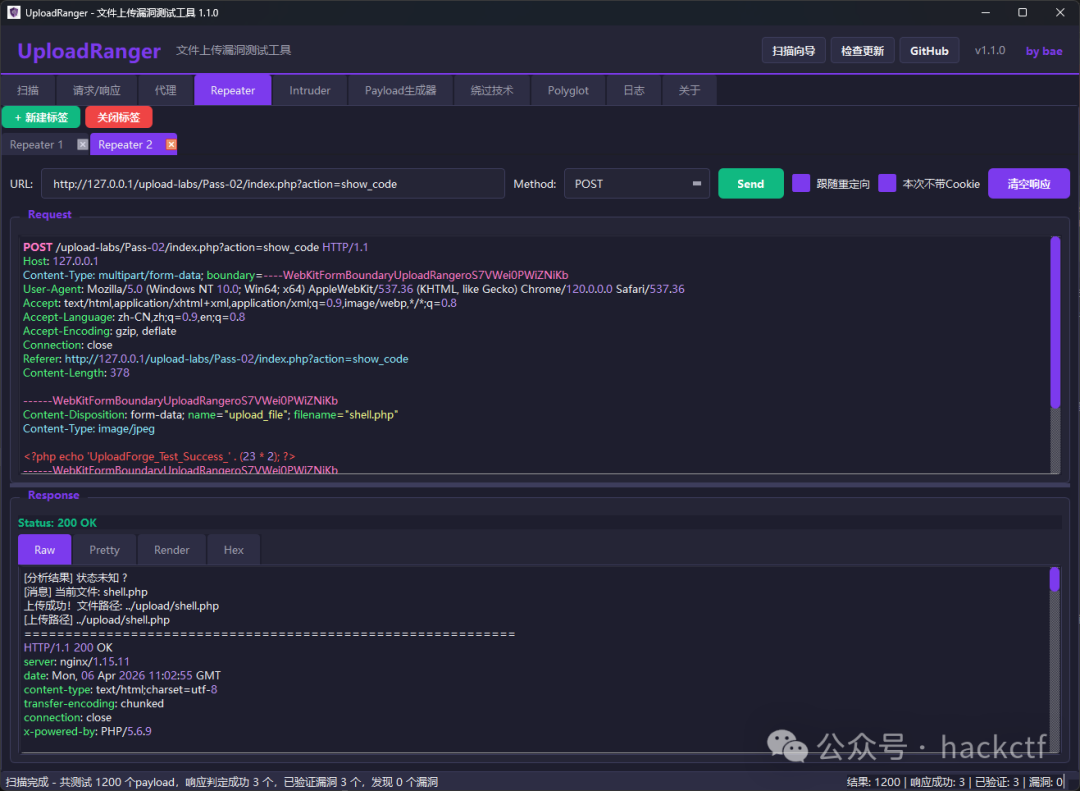
Task: Click the 'by bae' author text
Action: pyautogui.click(x=1043, y=51)
